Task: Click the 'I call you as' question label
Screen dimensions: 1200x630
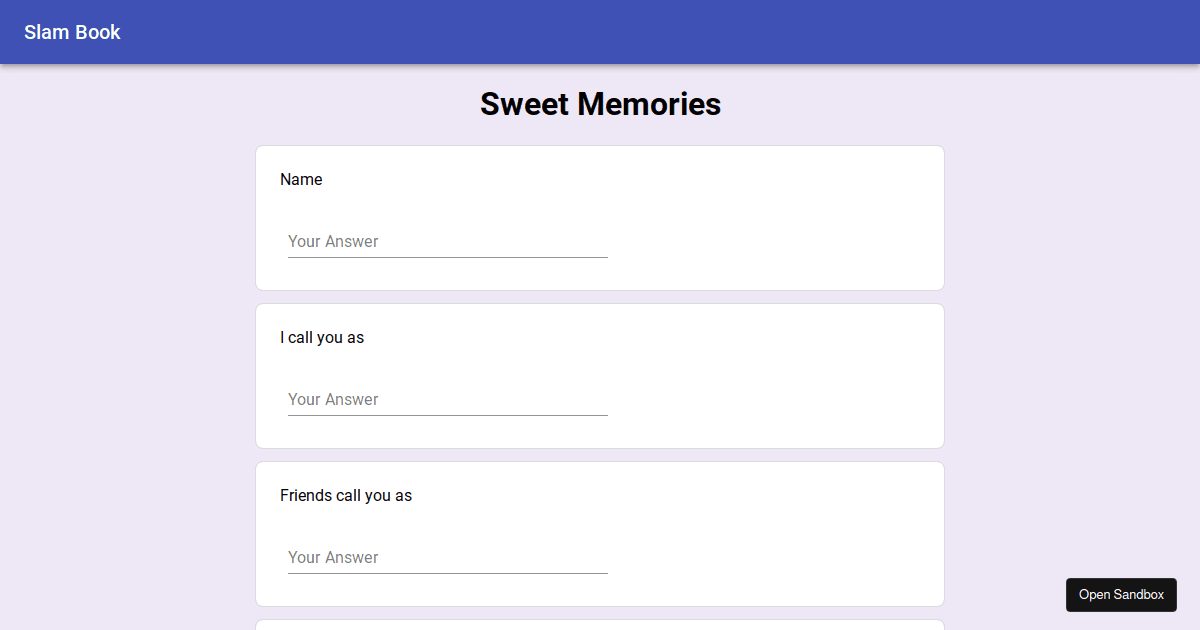Action: [322, 337]
